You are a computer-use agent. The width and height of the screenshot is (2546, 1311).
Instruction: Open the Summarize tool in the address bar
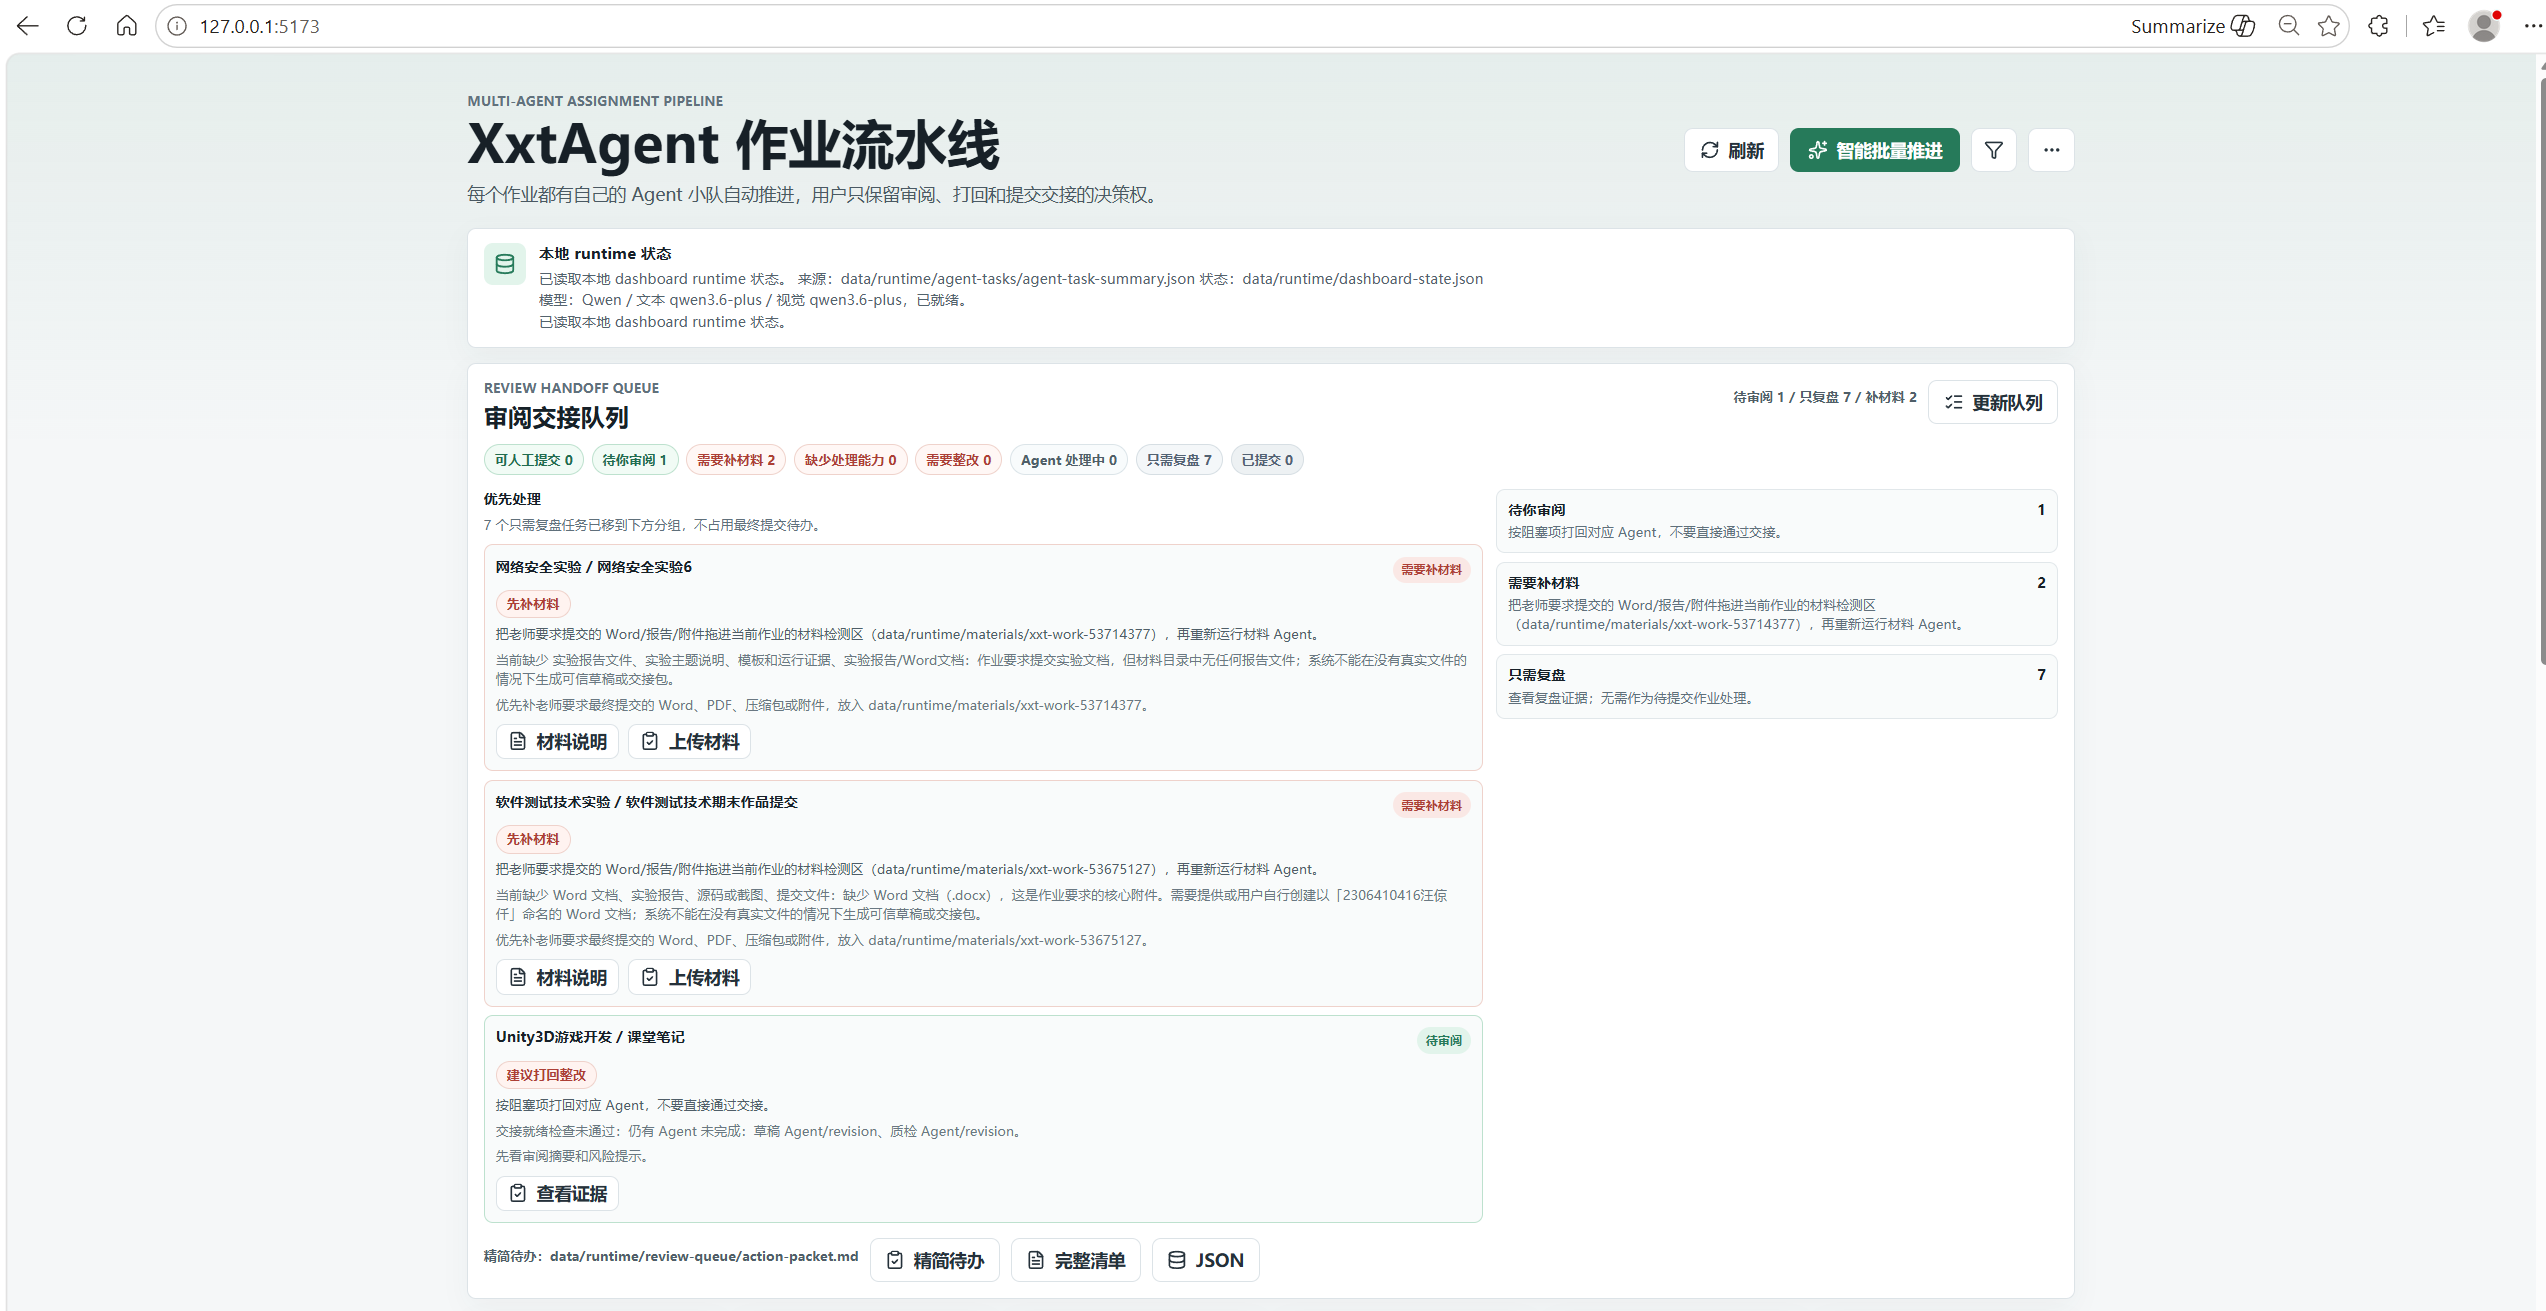(2192, 26)
